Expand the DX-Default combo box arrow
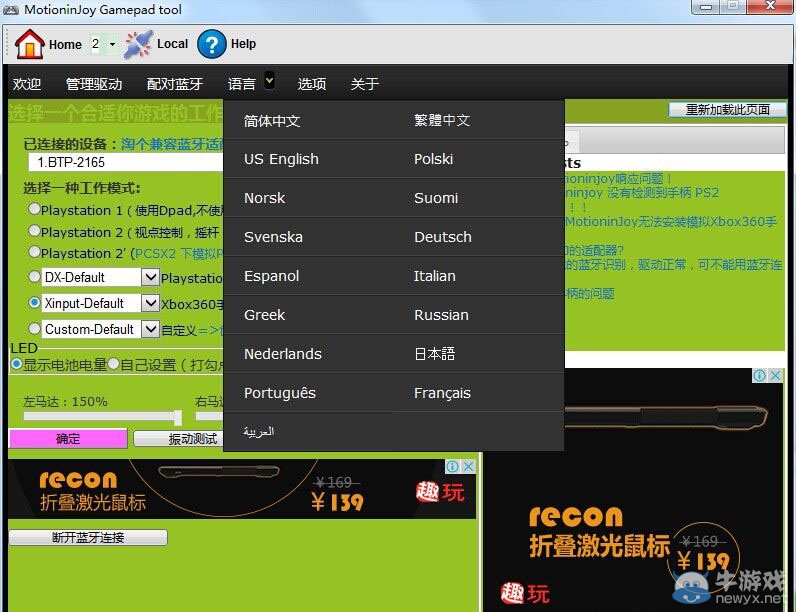The height and width of the screenshot is (612, 796). point(150,277)
